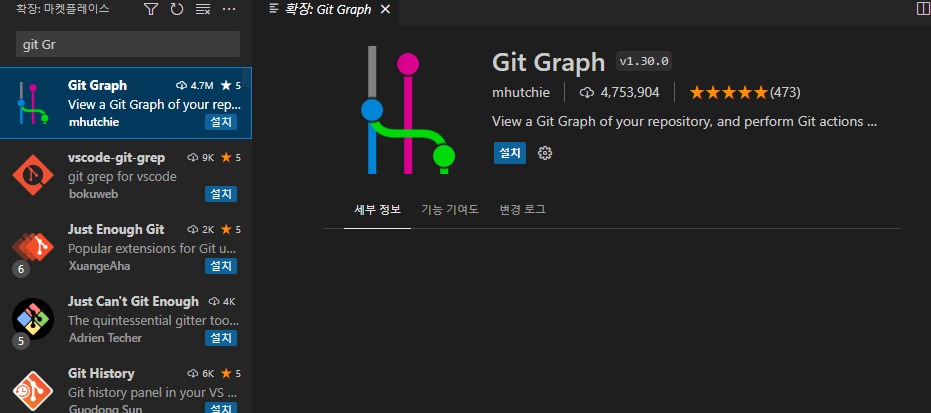Image resolution: width=931 pixels, height=413 pixels.
Task: Click the v1.30.0 version badge
Action: 644,61
